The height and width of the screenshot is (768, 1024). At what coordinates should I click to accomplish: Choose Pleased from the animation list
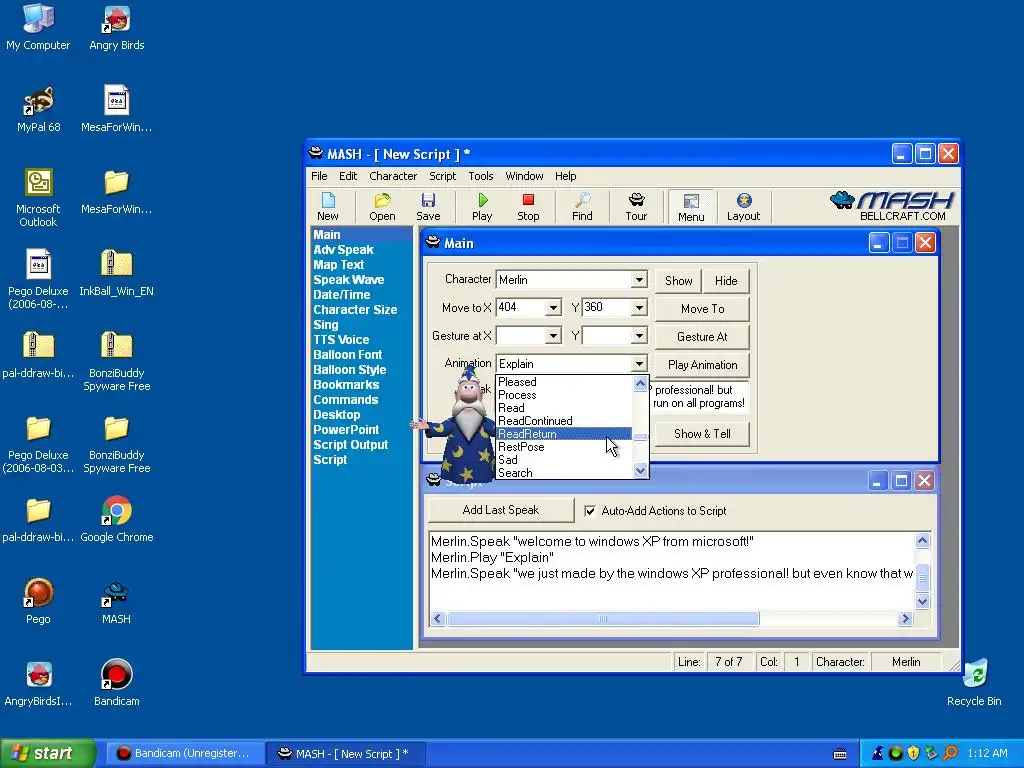pos(564,382)
